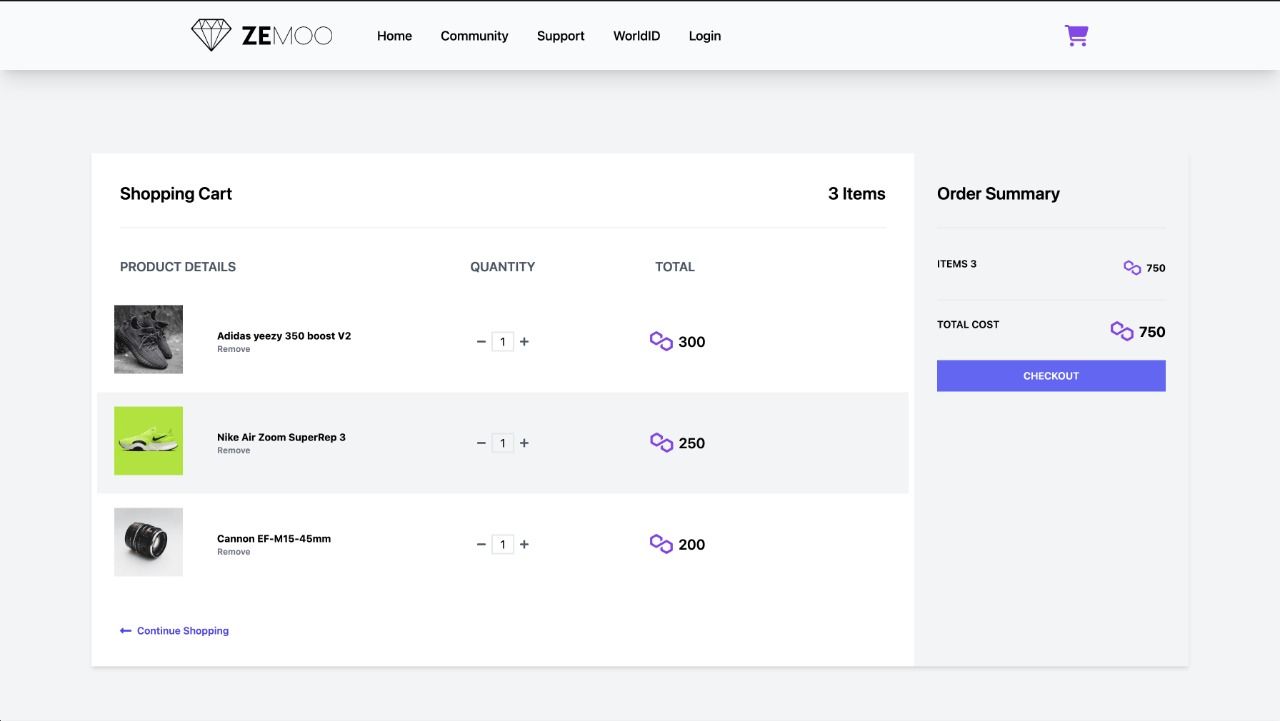Screen dimensions: 1280x721
Task: Click quantity field for Cannon lens
Action: coord(503,544)
